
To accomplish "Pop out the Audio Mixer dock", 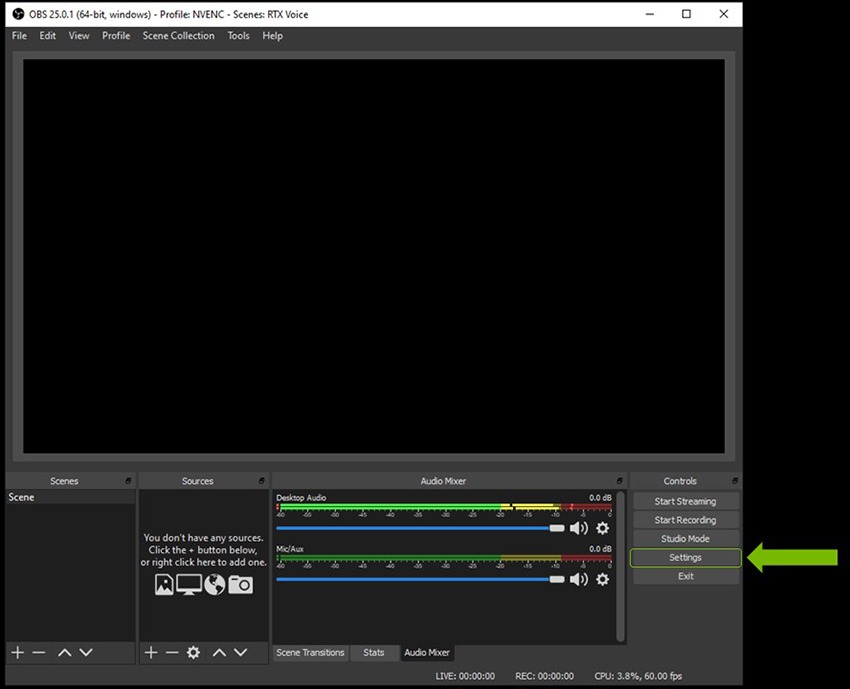I will tap(619, 481).
